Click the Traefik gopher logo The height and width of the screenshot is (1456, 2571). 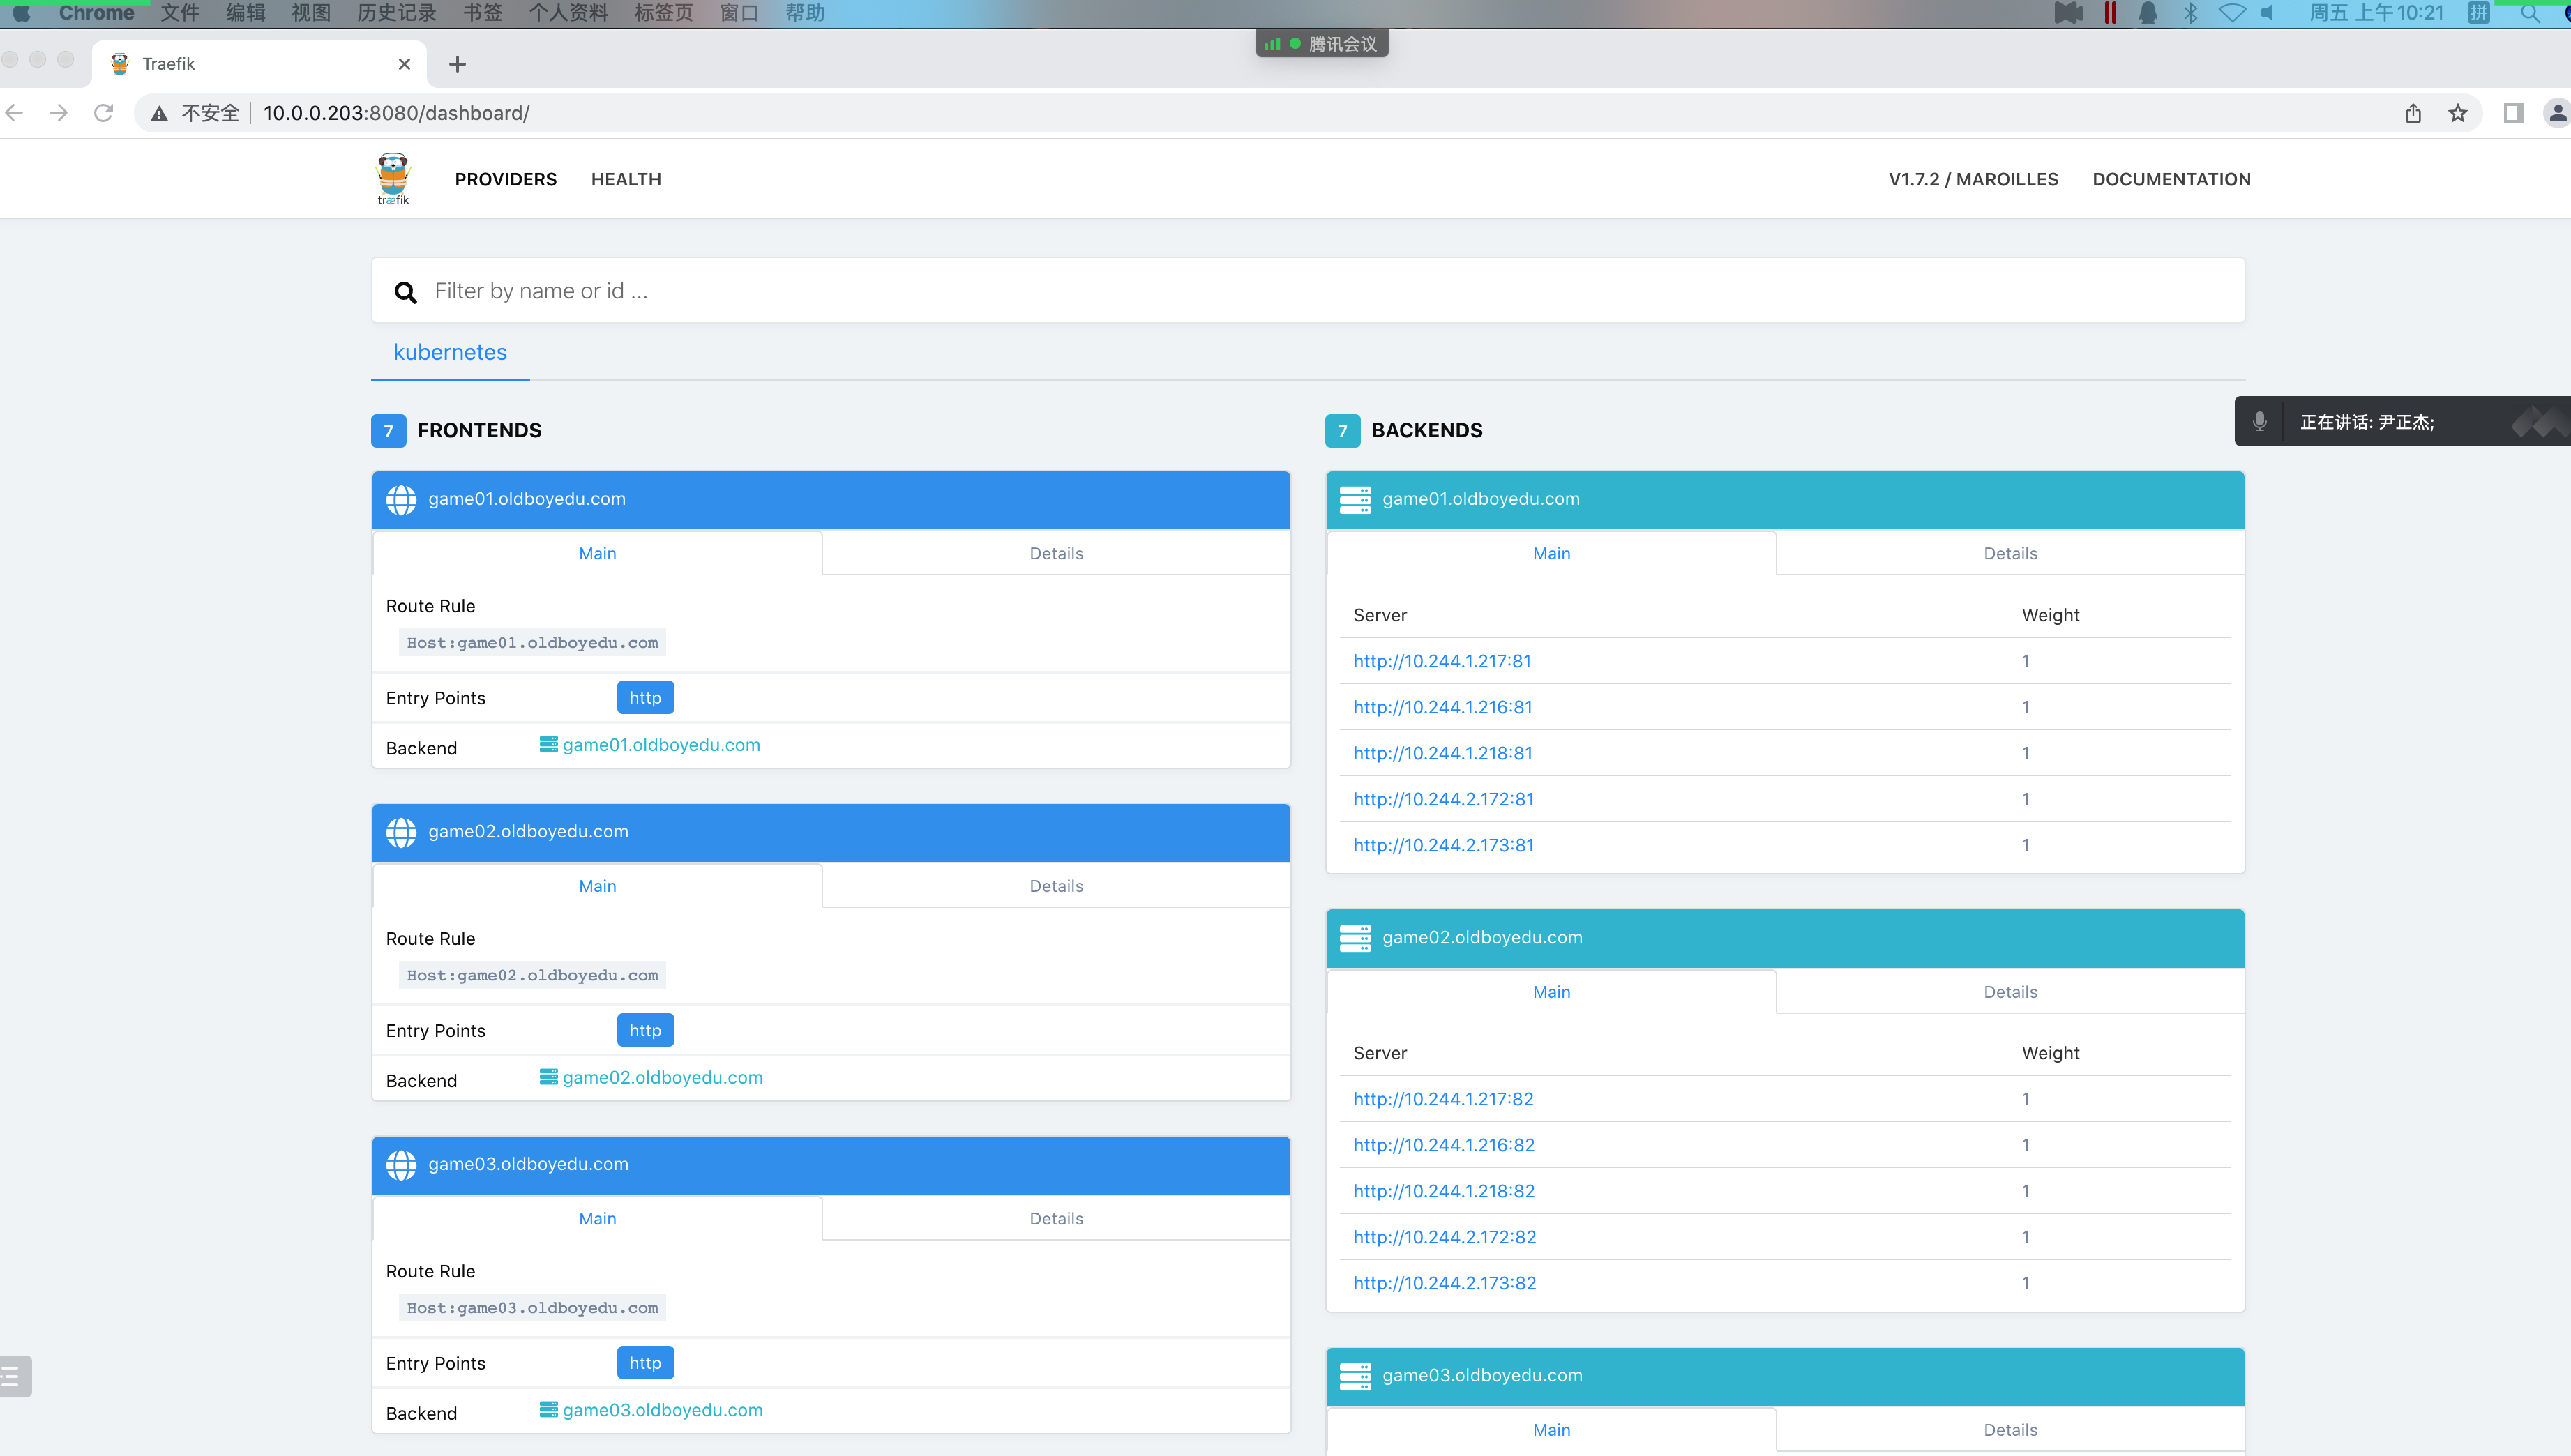393,178
